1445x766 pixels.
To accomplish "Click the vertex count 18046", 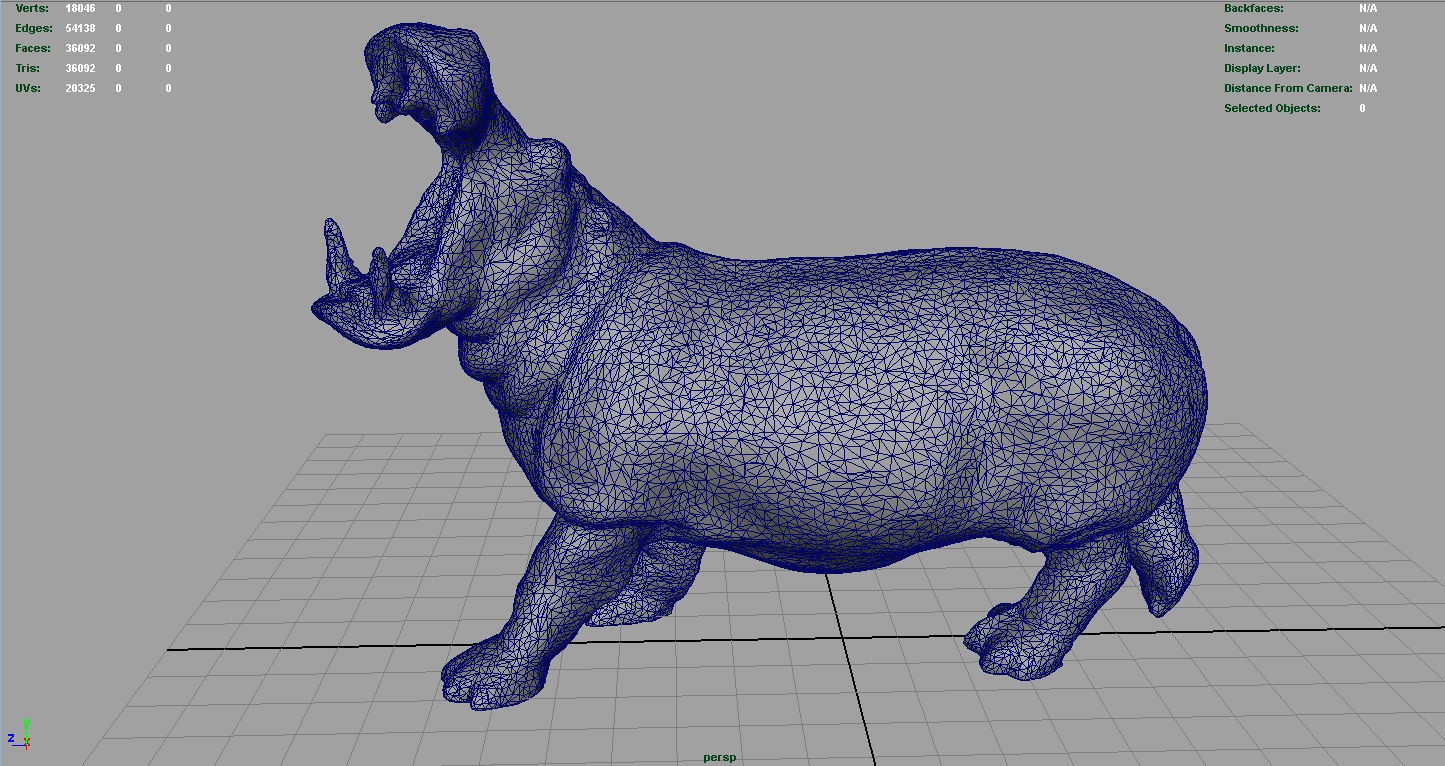I will tap(80, 8).
